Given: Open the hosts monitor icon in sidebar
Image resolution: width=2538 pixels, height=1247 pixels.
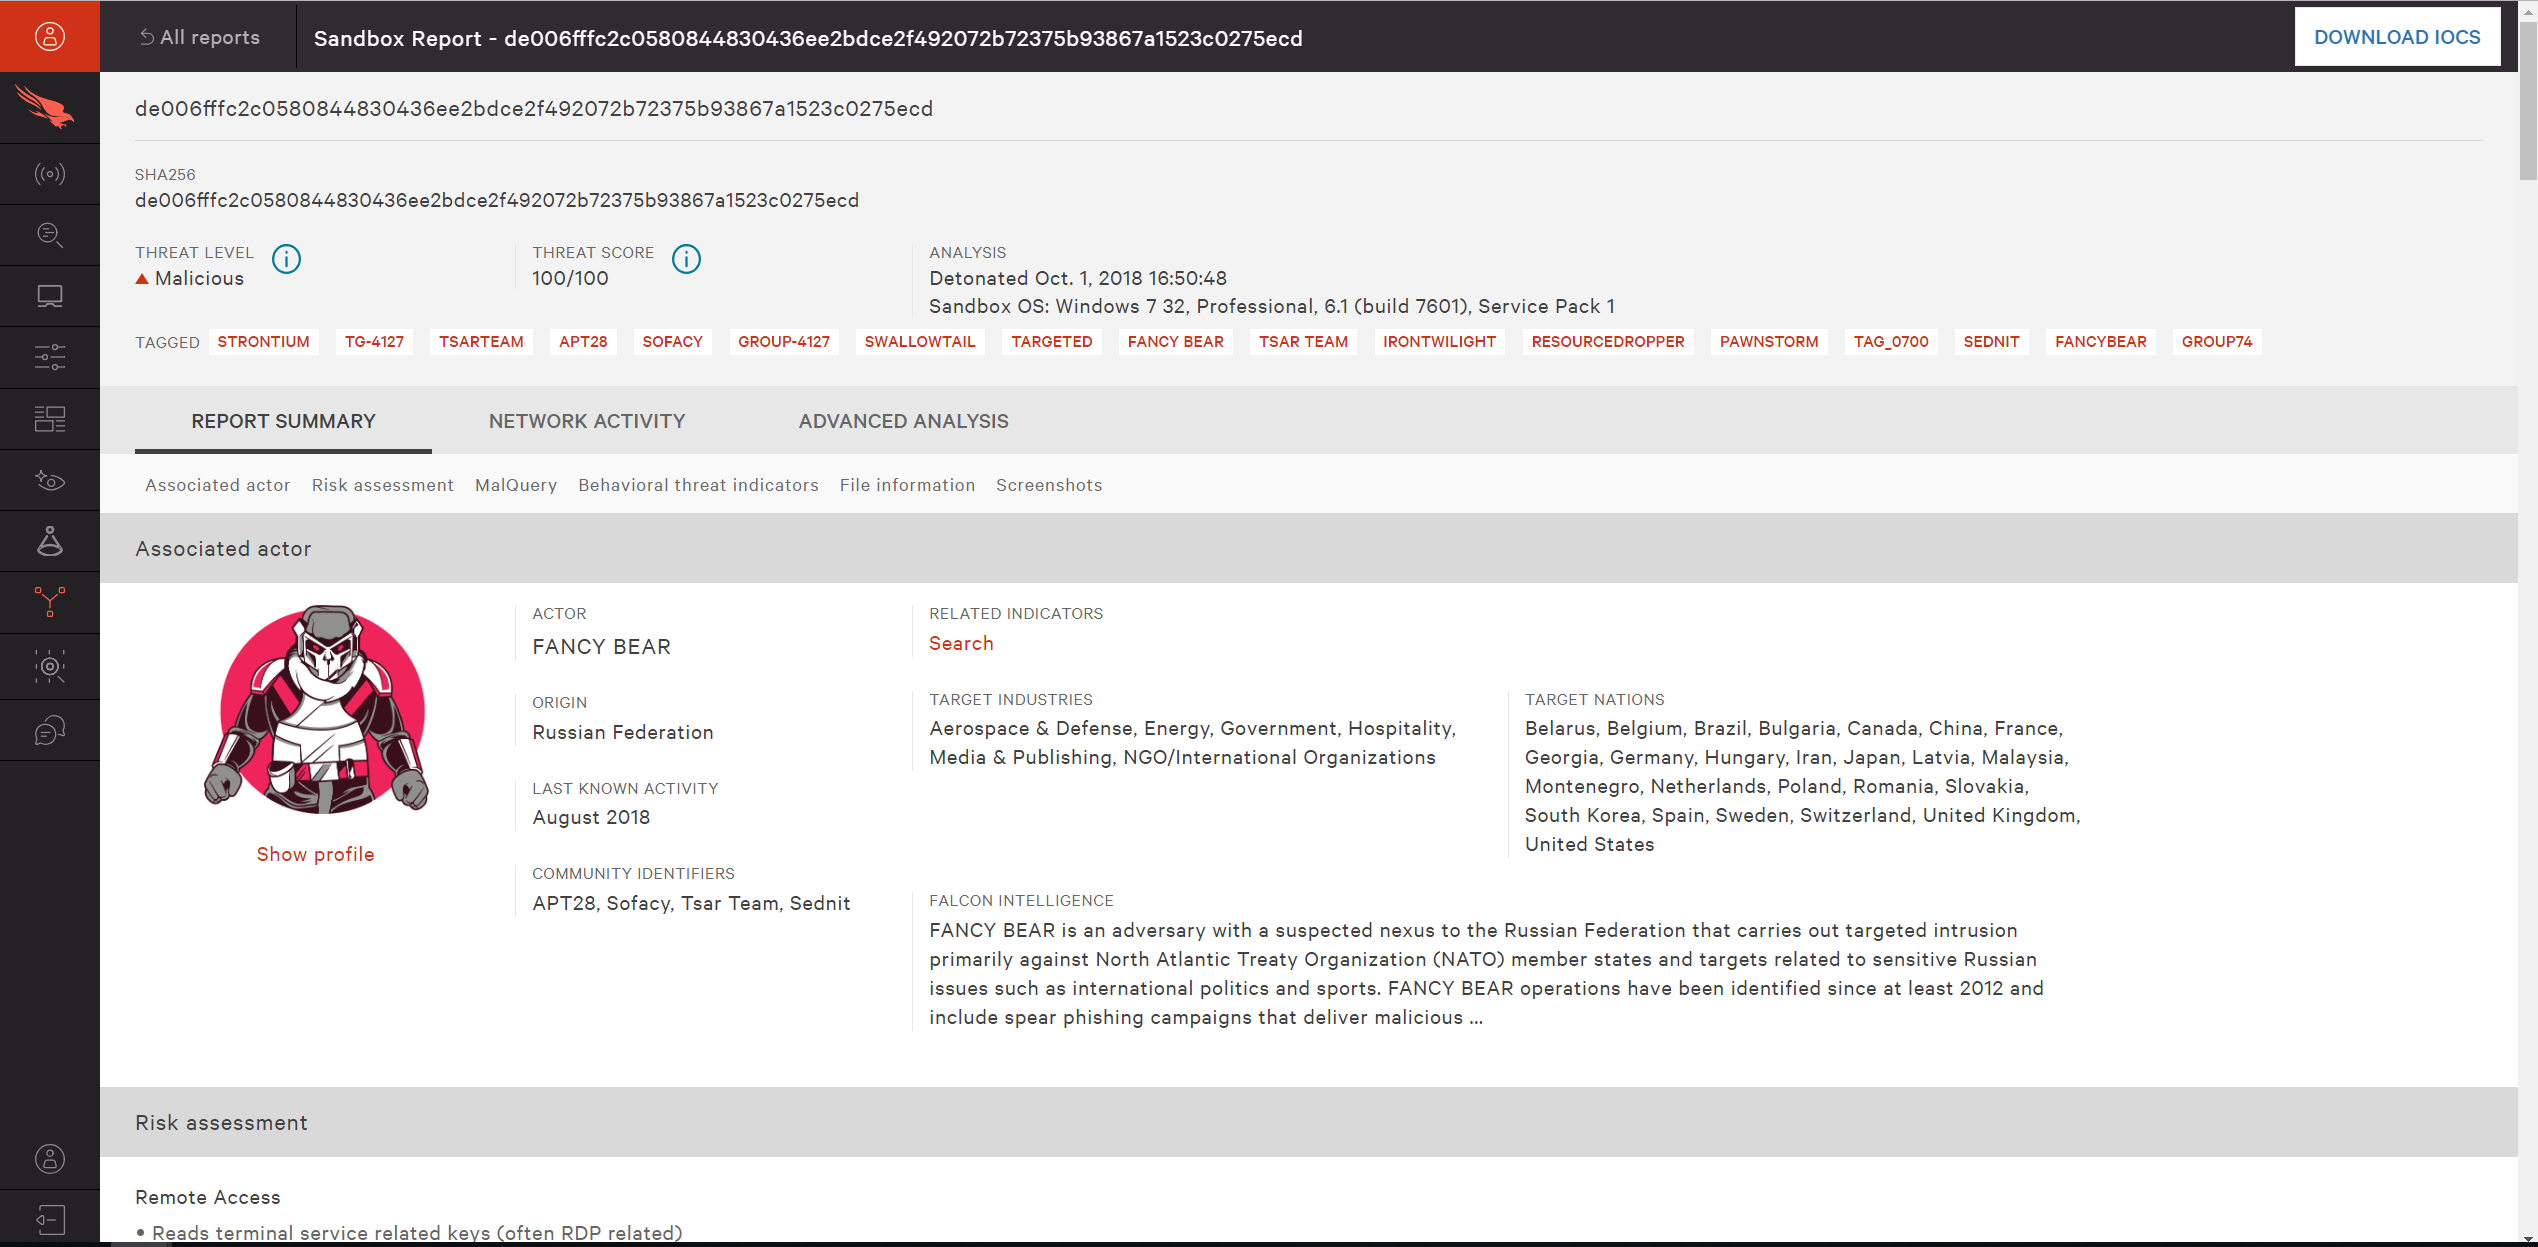Looking at the screenshot, I should pyautogui.click(x=49, y=296).
